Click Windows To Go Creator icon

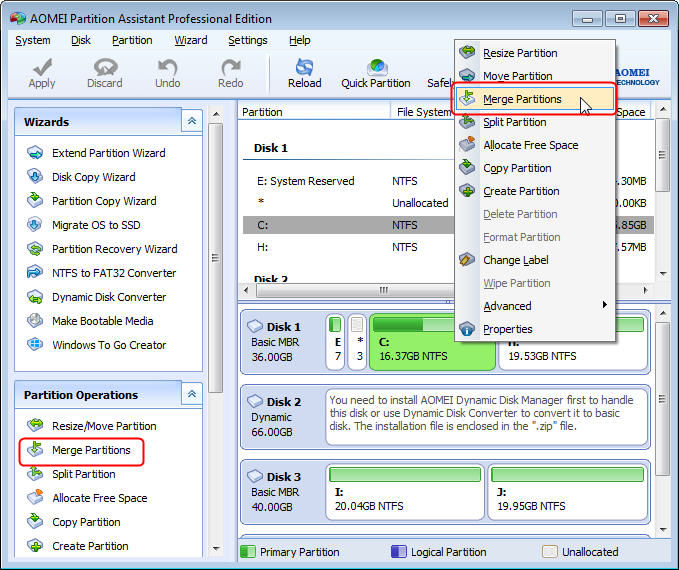35,345
